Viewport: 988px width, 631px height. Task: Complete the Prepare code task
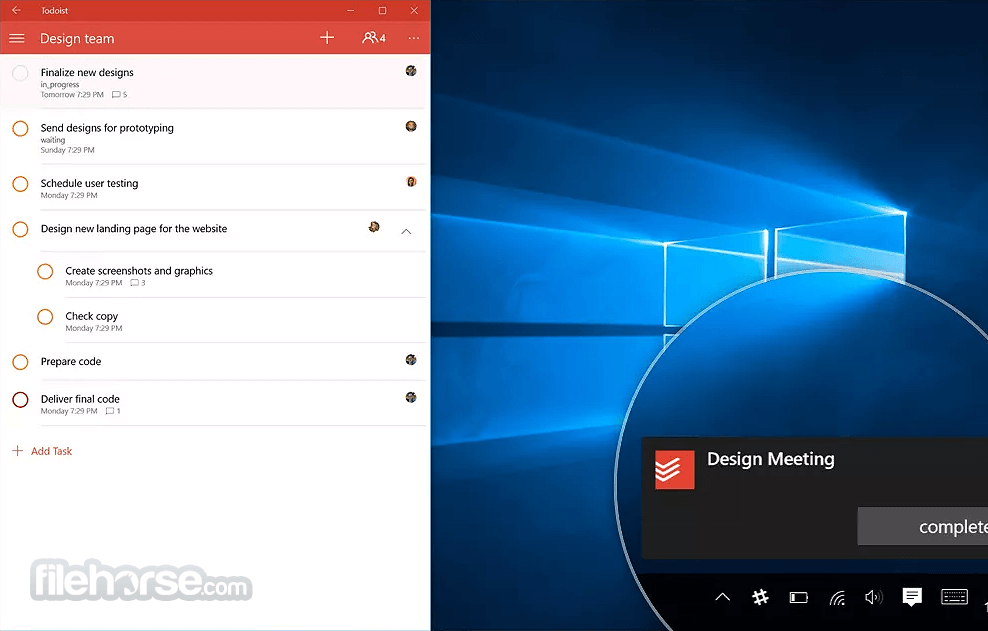(20, 362)
